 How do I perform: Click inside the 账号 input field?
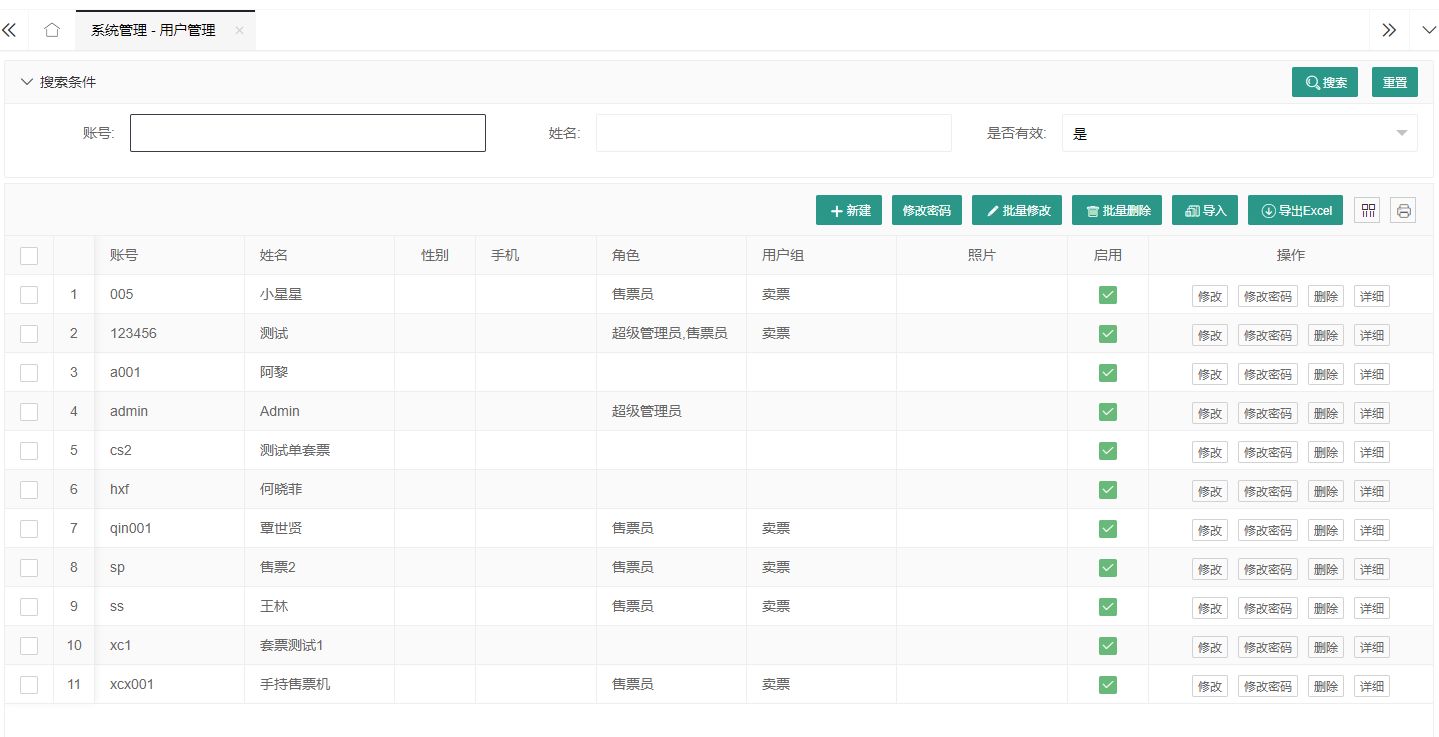click(307, 132)
